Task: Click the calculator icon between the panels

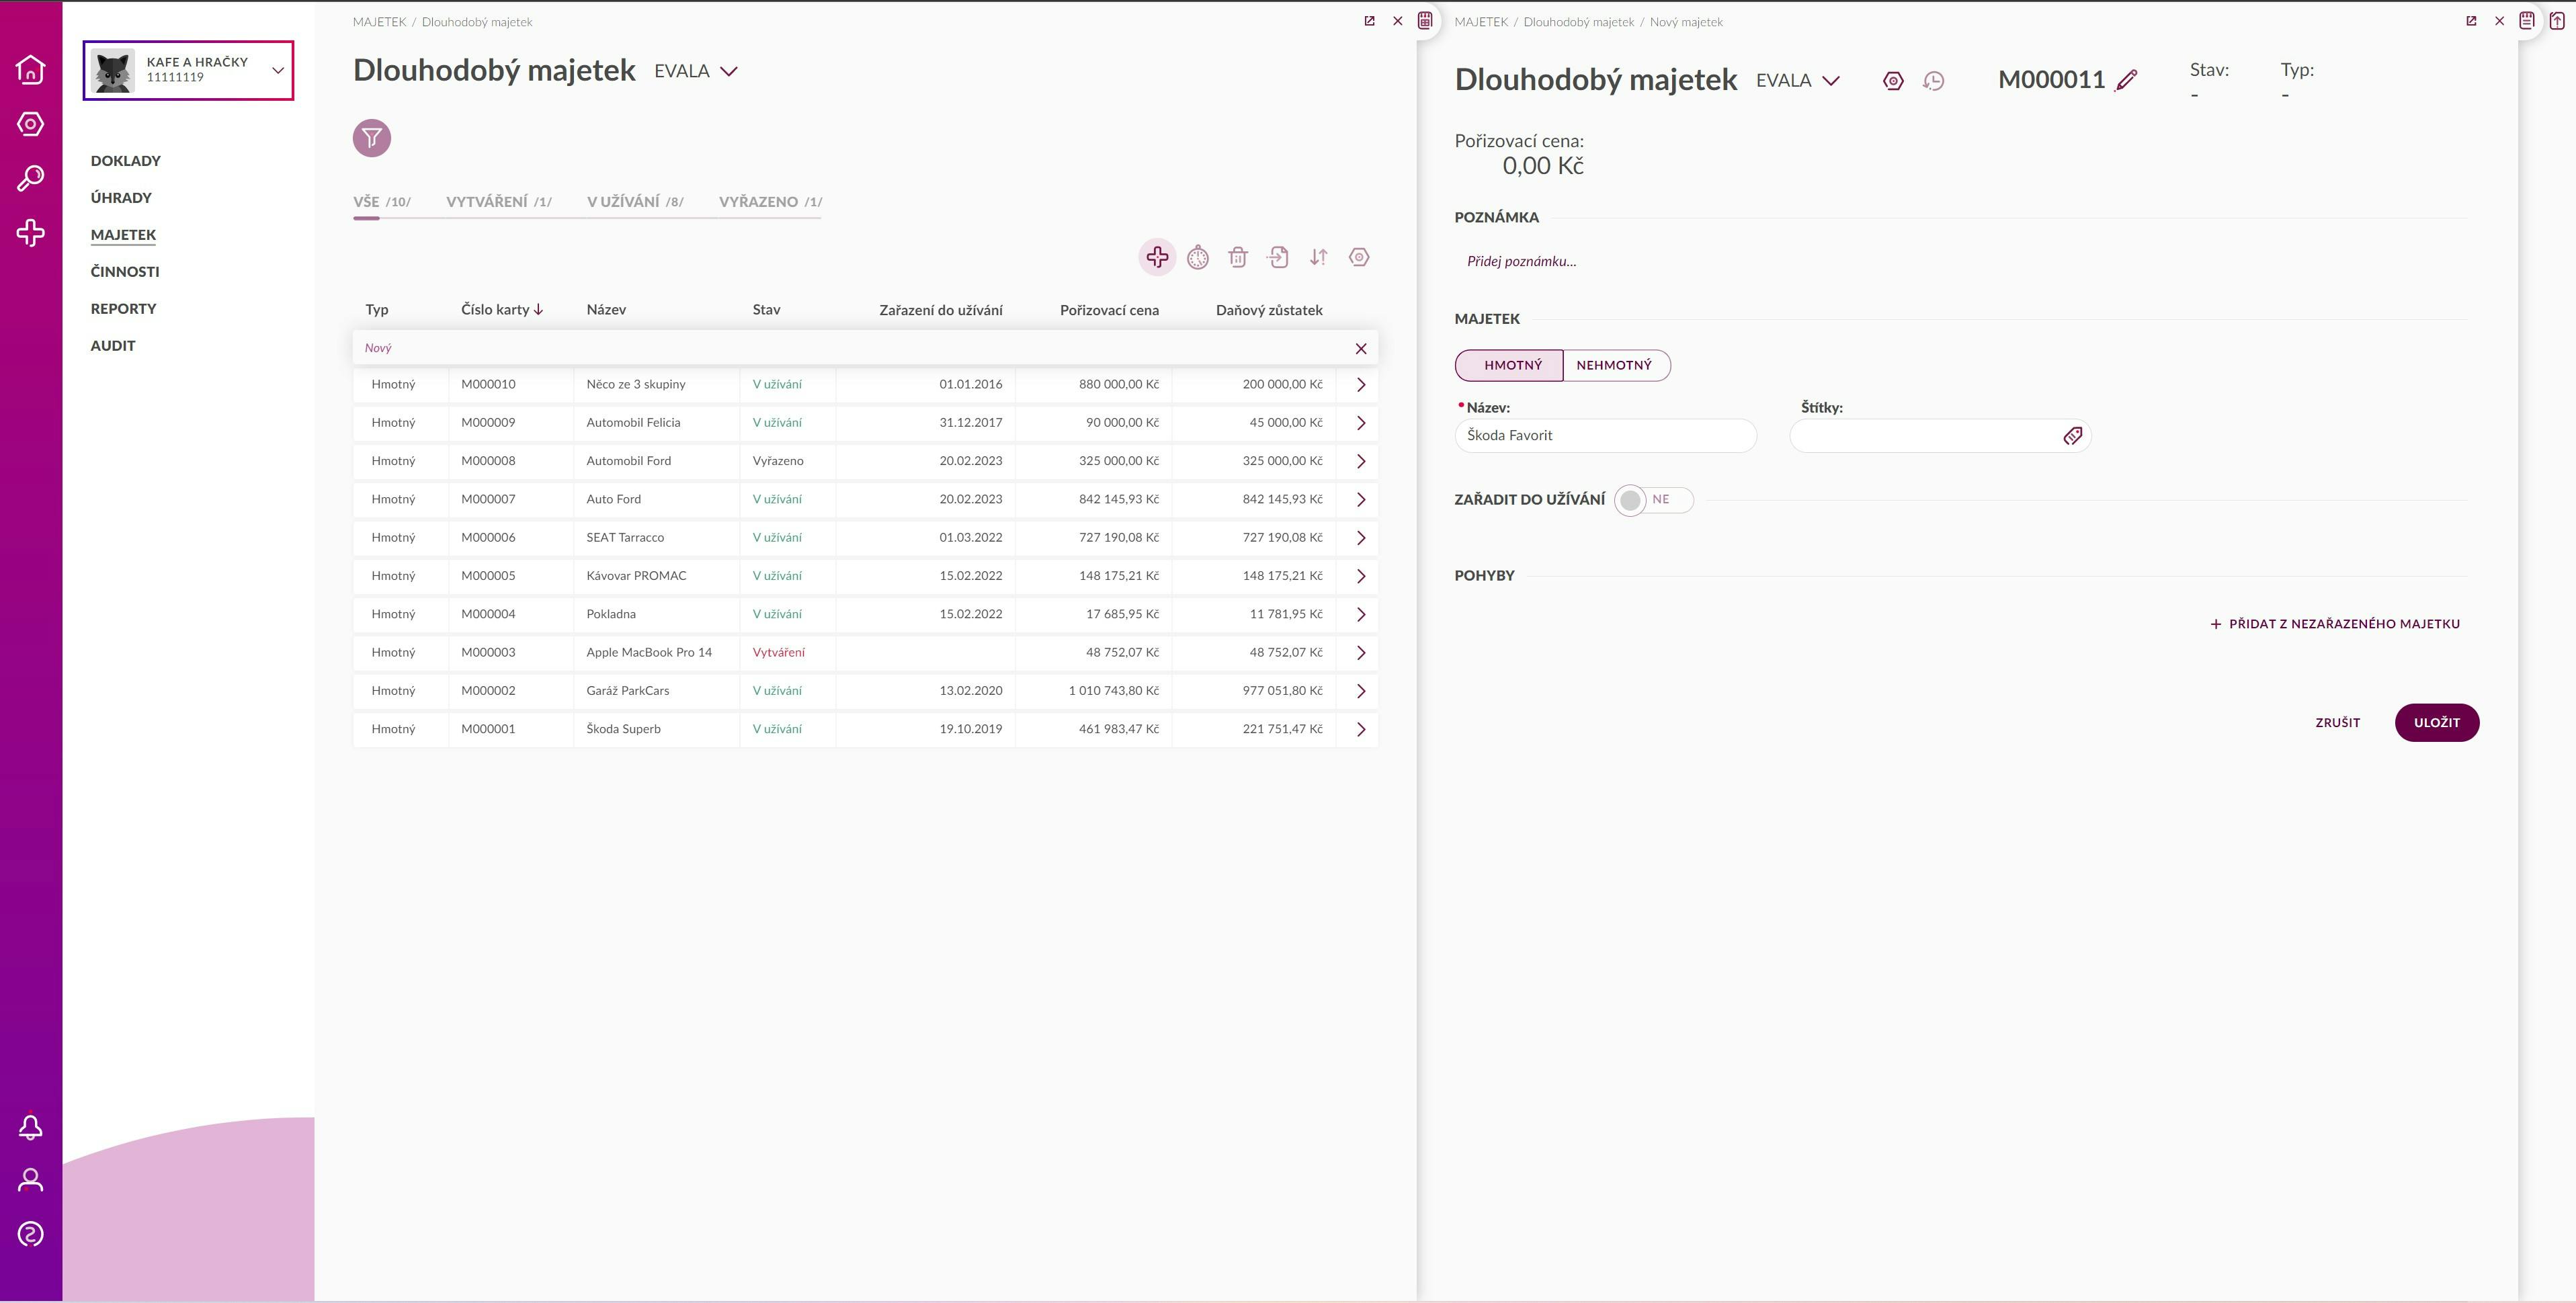Action: (x=1425, y=20)
